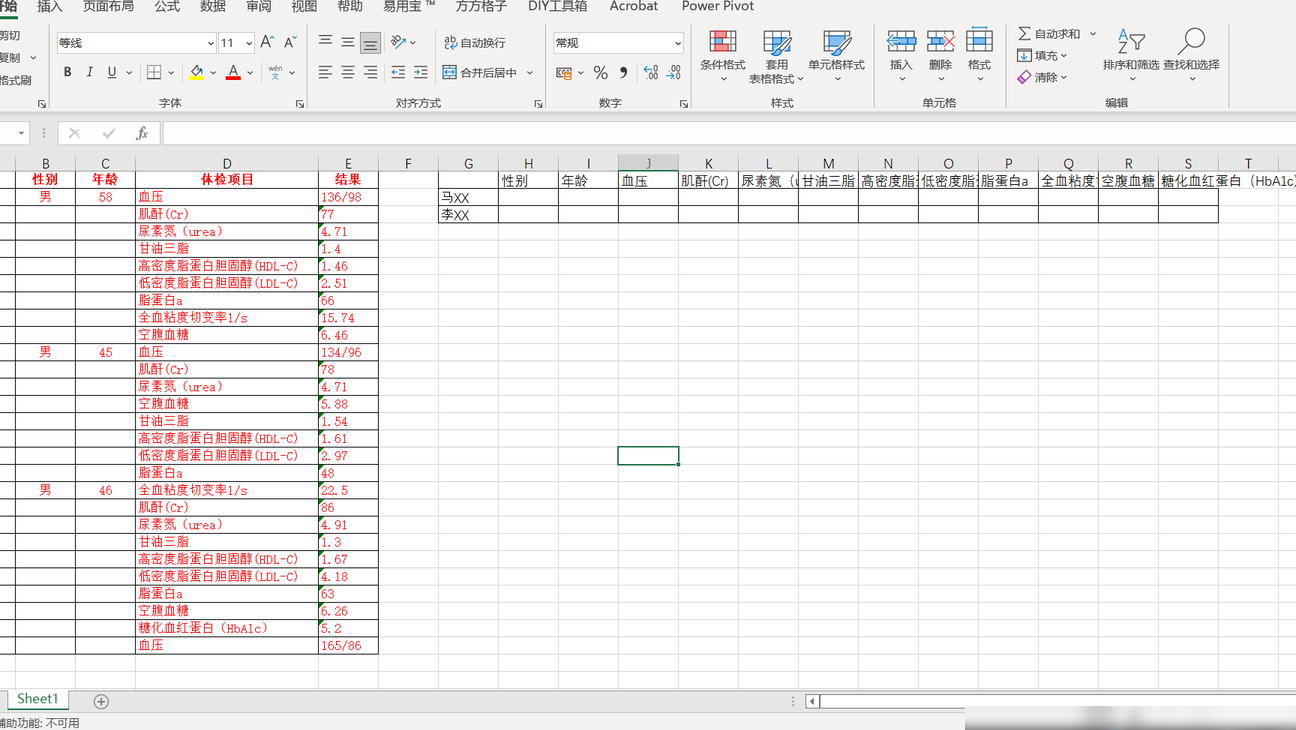Image resolution: width=1296 pixels, height=730 pixels.
Task: Click the insert function fx icon
Action: pyautogui.click(x=142, y=133)
